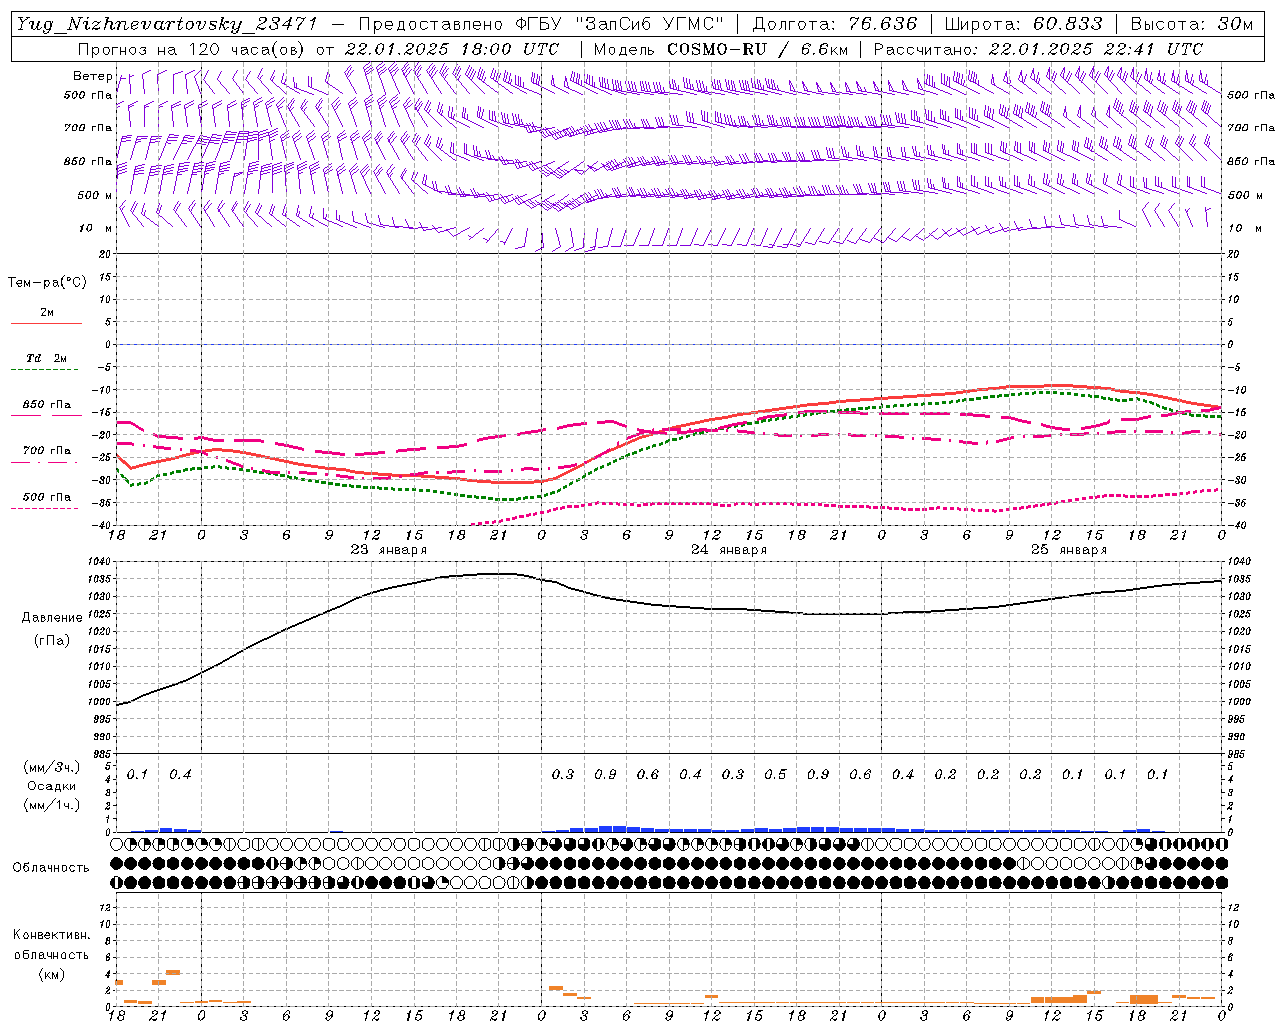Click the 700 гПа temperature legend label
1280x1024 pixels.
(47, 450)
